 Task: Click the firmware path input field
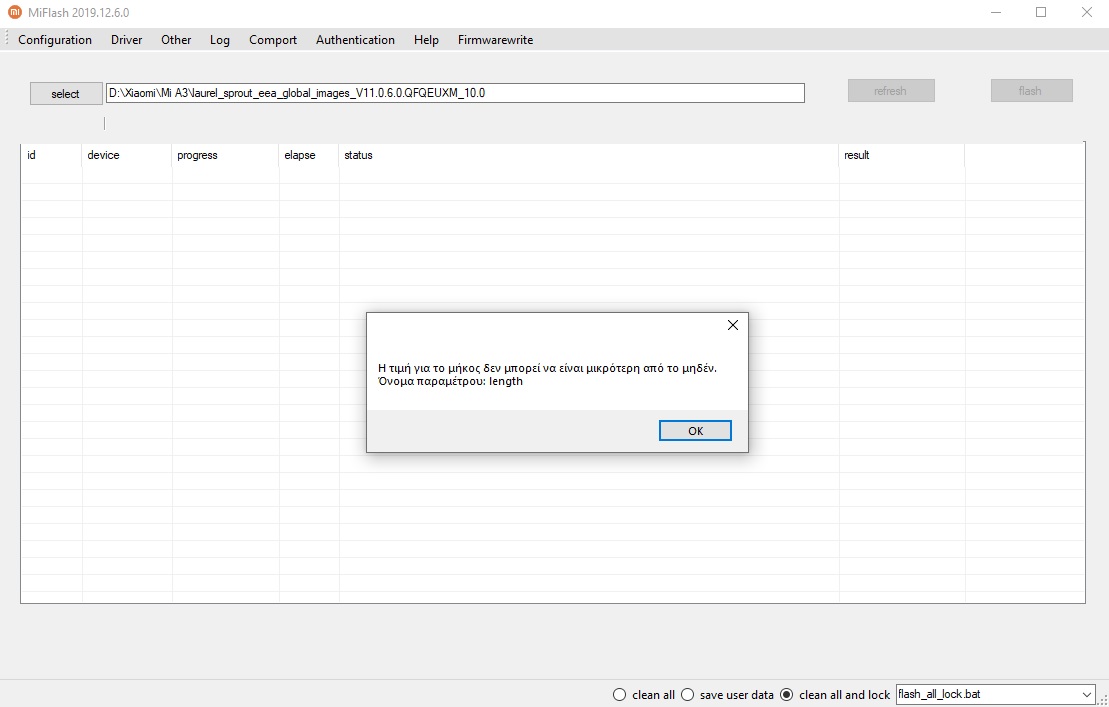point(455,93)
